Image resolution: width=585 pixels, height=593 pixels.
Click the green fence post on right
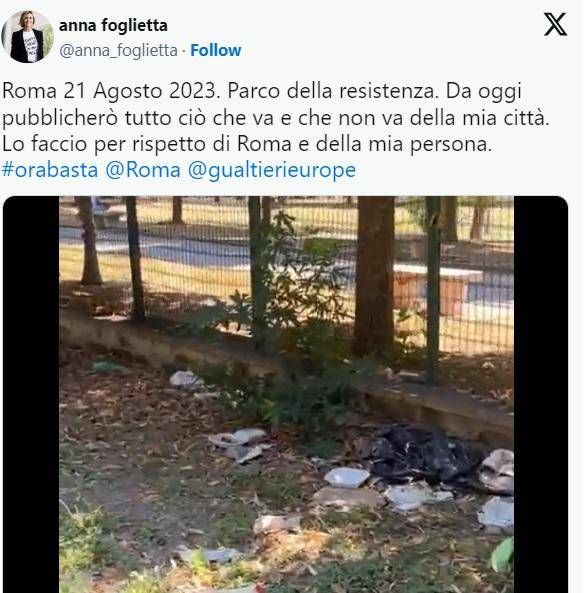pyautogui.click(x=433, y=289)
